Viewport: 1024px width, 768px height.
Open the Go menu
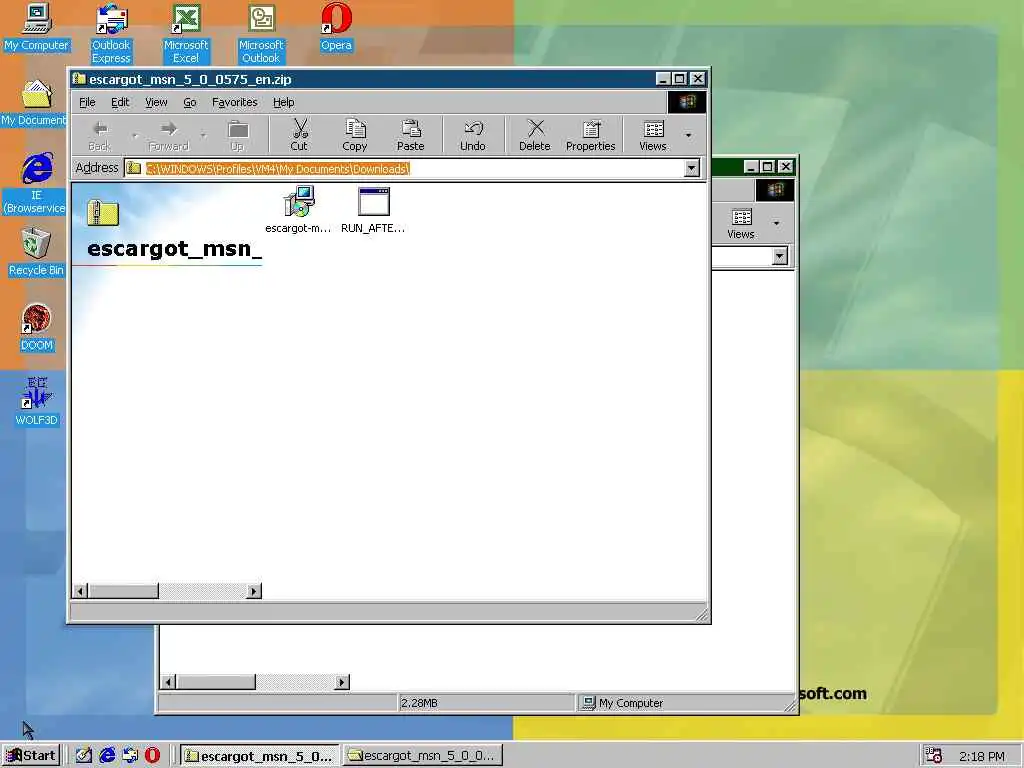[x=189, y=102]
